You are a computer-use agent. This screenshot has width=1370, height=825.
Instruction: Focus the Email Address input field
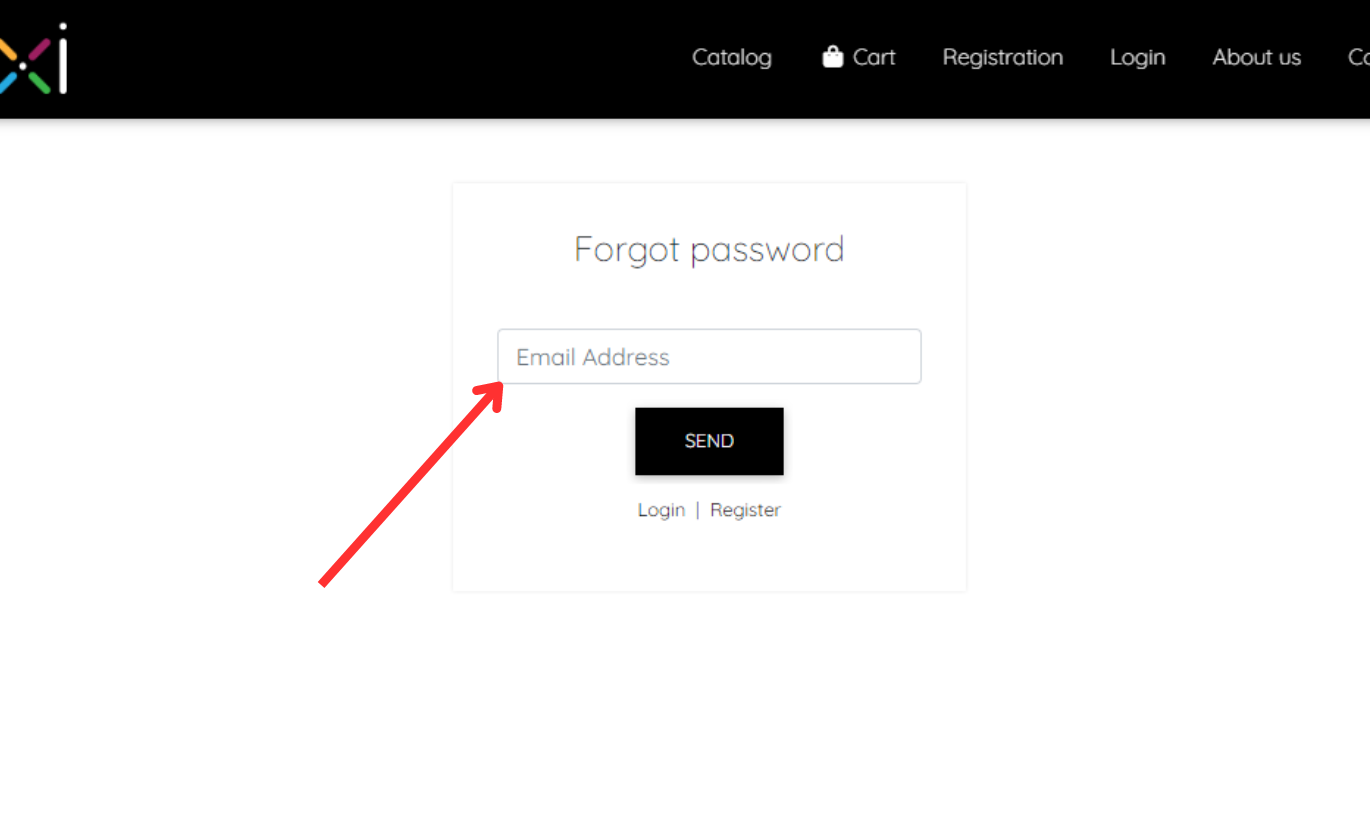709,356
